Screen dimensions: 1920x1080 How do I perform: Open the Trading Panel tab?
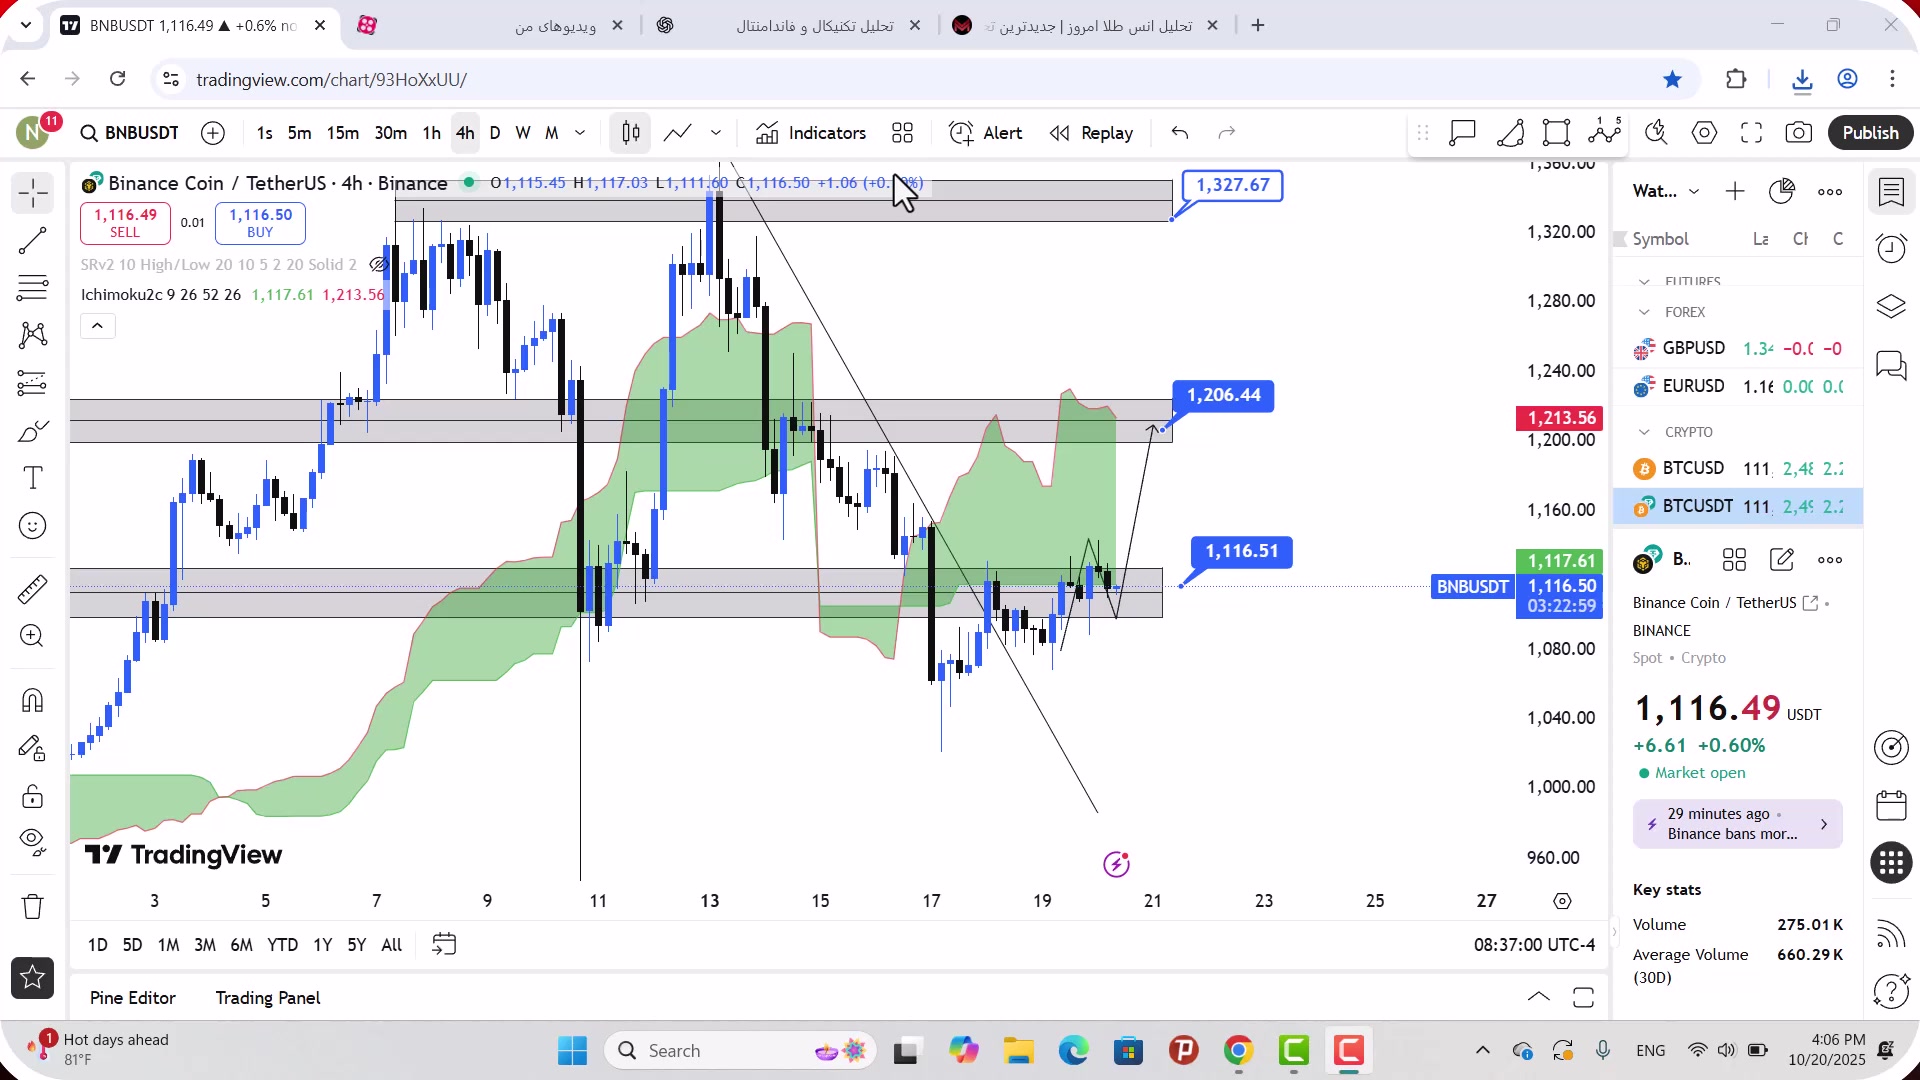268,998
